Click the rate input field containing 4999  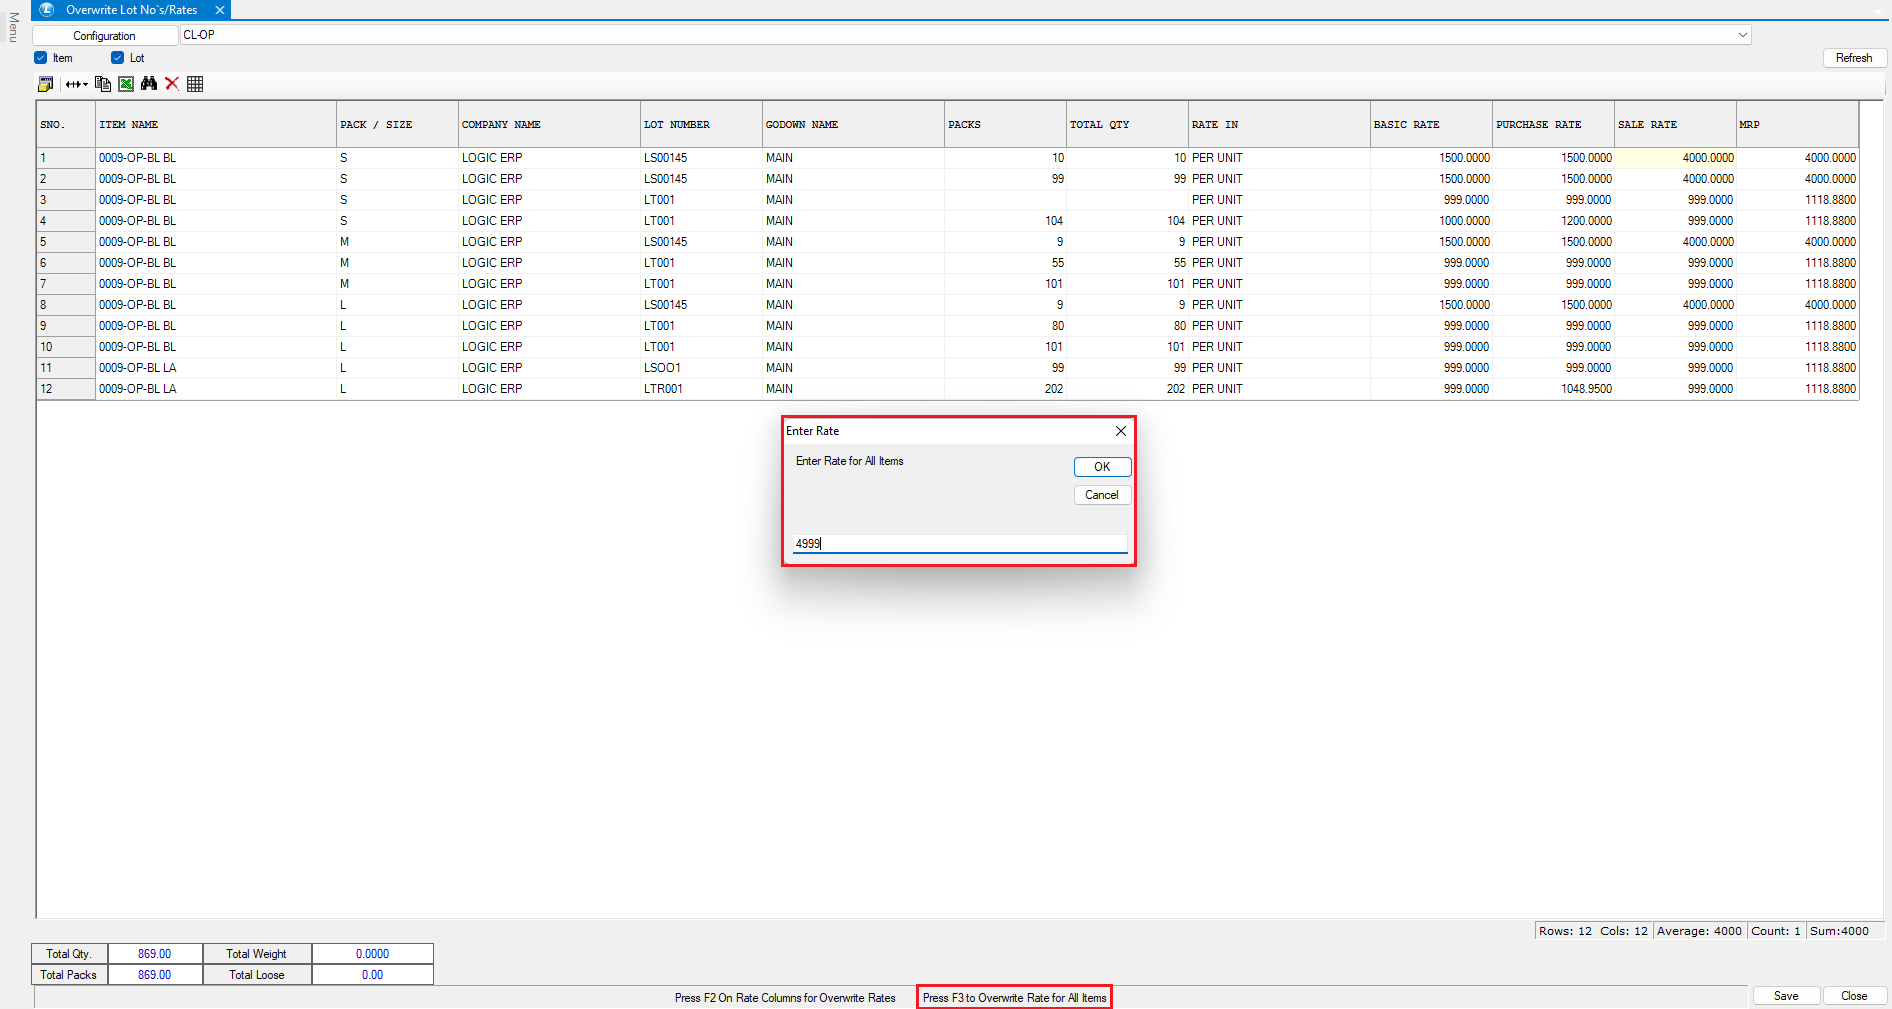coord(959,544)
